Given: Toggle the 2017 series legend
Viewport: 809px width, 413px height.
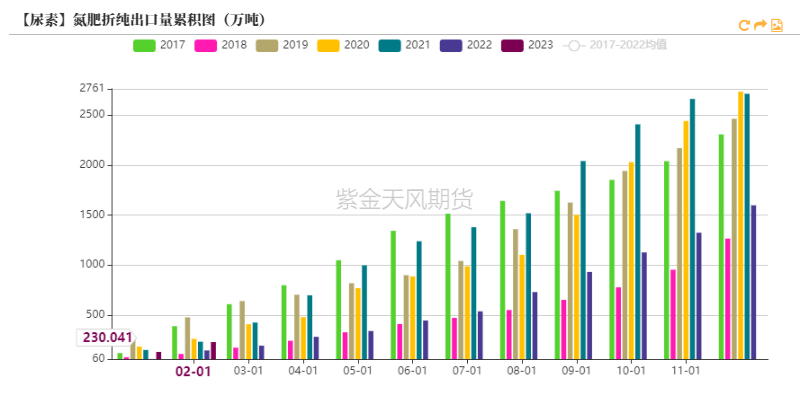Looking at the screenshot, I should (159, 45).
